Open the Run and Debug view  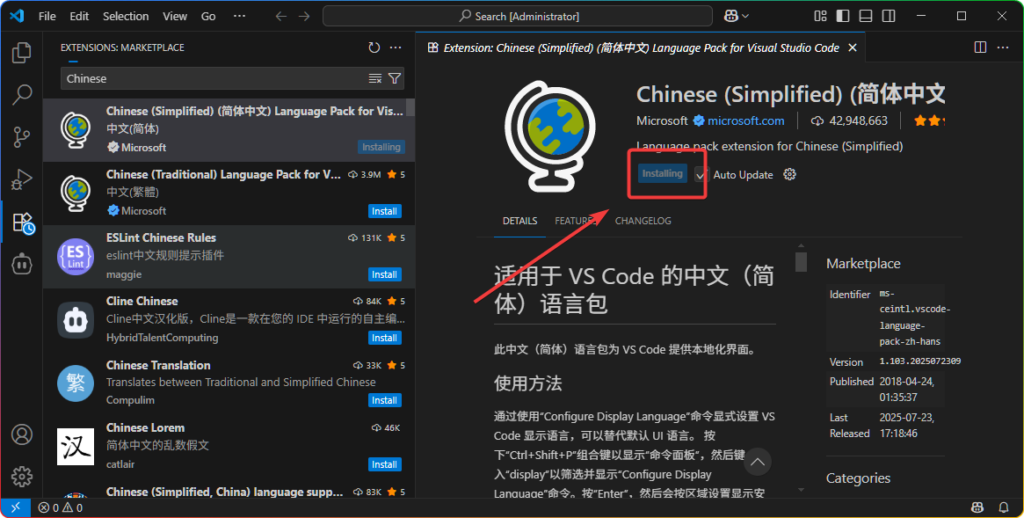(22, 180)
